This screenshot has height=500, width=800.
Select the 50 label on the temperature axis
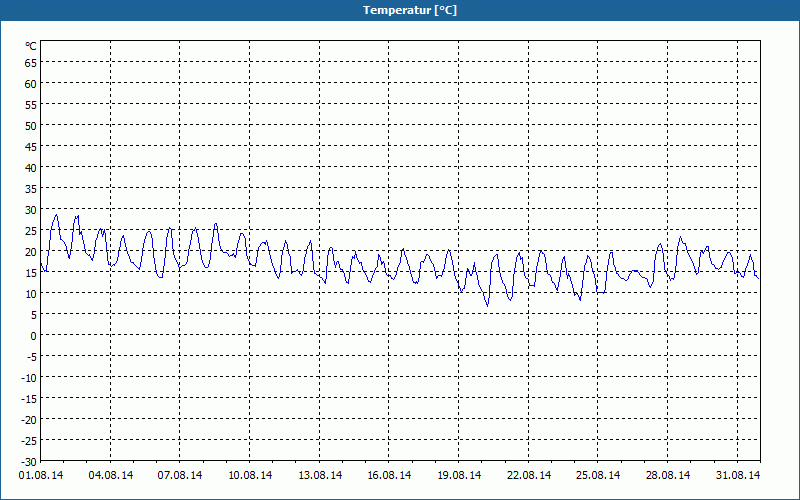(x=30, y=126)
